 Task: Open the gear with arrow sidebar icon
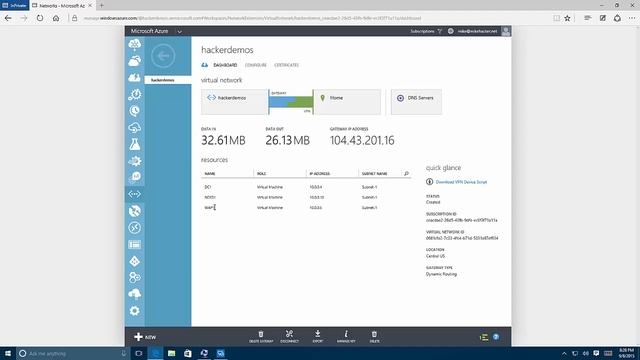pyautogui.click(x=135, y=161)
